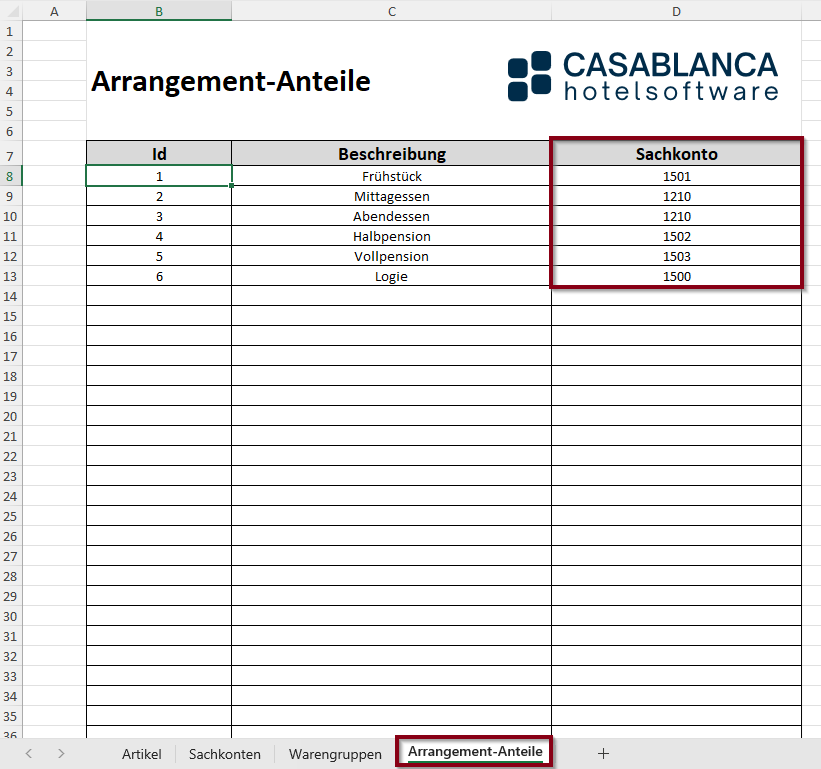Viewport: 821px width, 769px height.
Task: Open the Sachkonten sheet tab
Action: 225,754
